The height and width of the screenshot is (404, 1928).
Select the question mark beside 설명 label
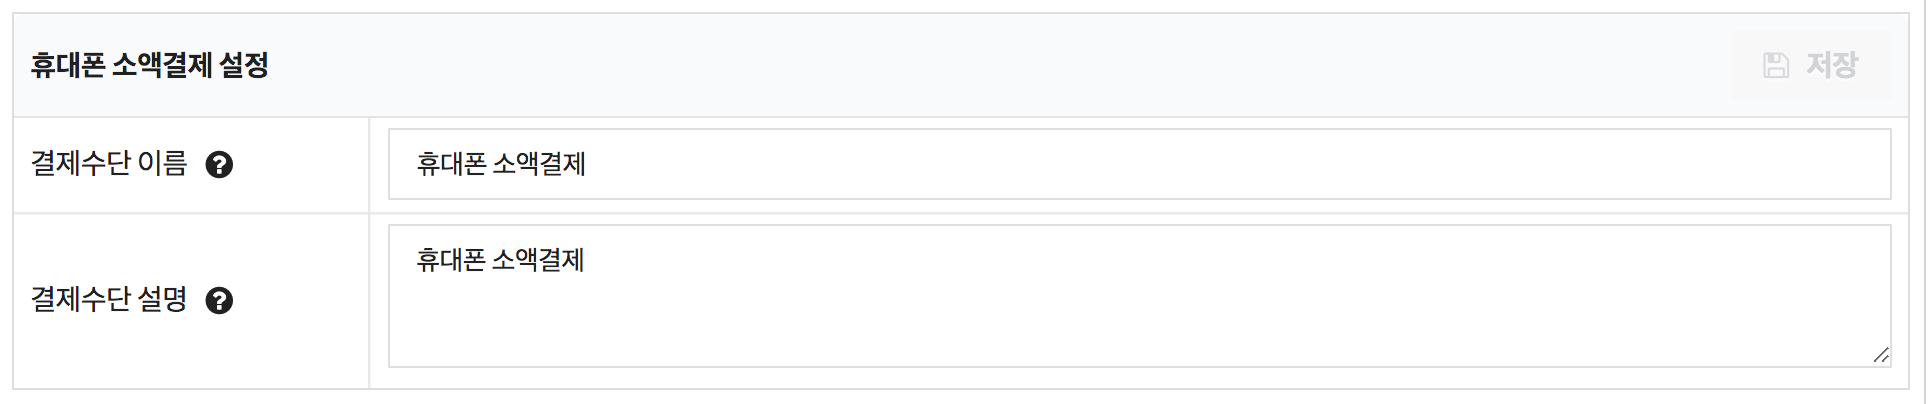point(219,301)
